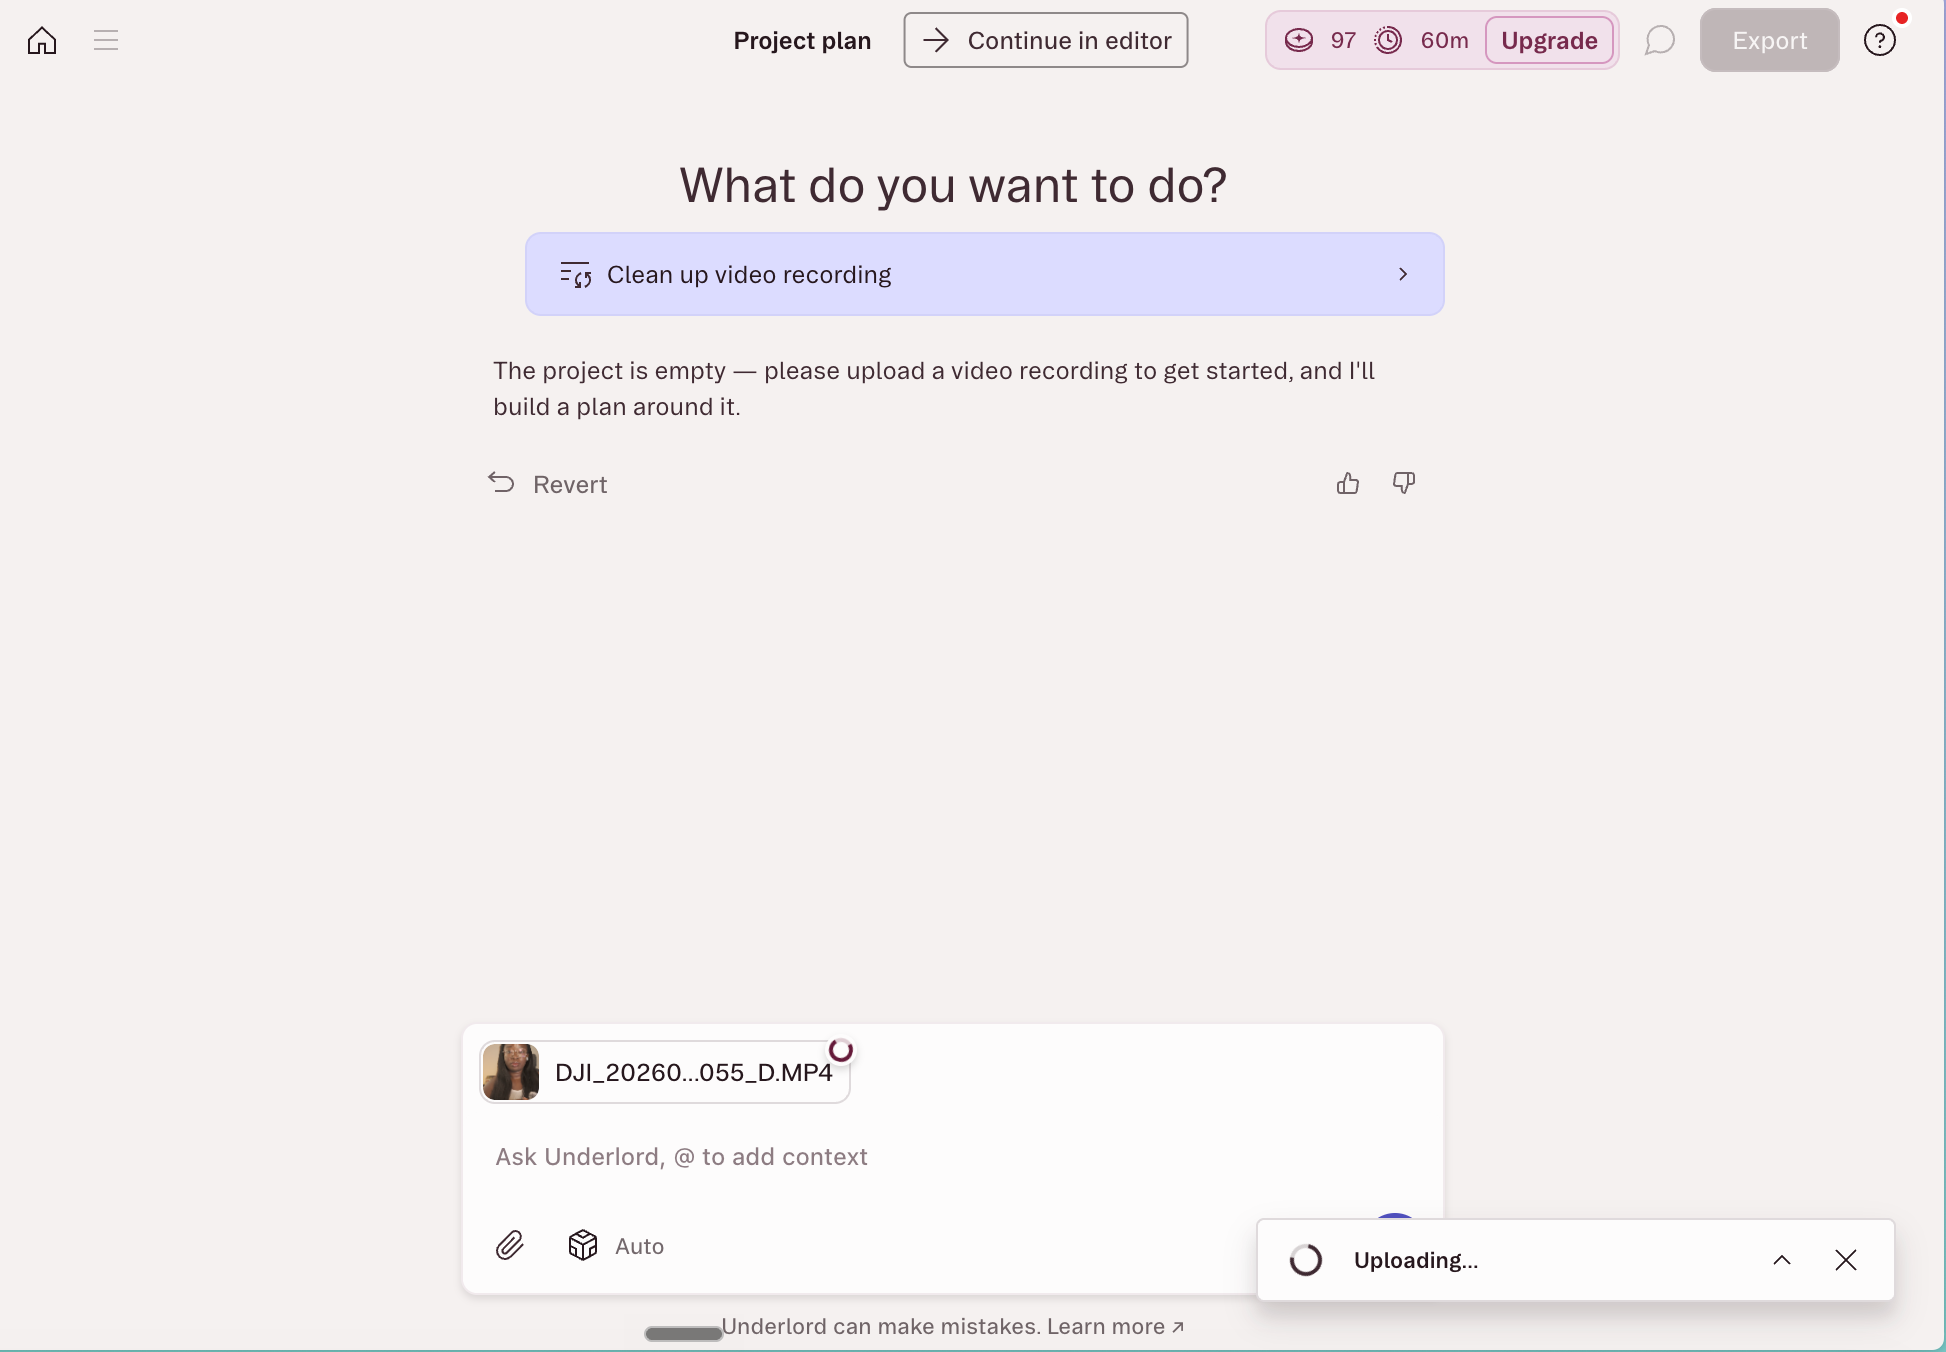Screen dimensions: 1946x1352
Task: Open the Learn more link
Action: pos(1116,1327)
